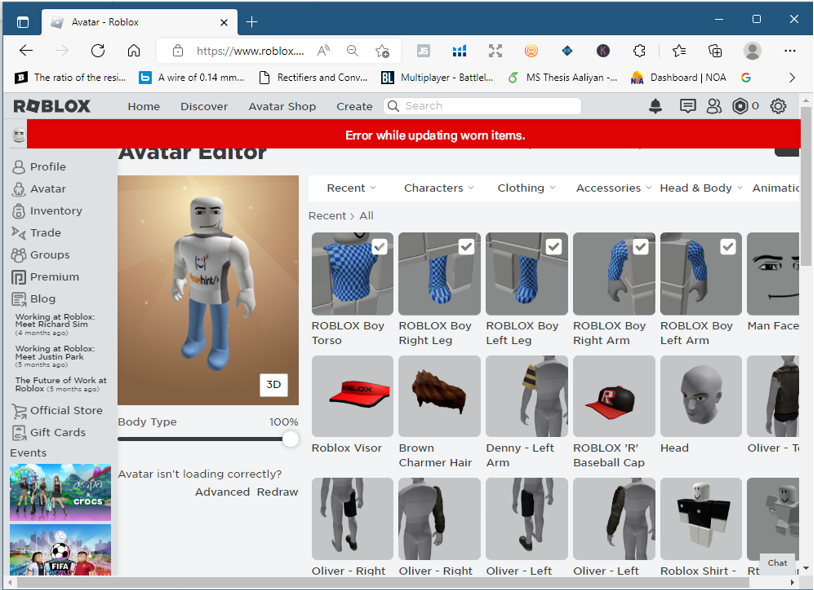Uncheck ROBLOX Boy Torso item

point(379,246)
